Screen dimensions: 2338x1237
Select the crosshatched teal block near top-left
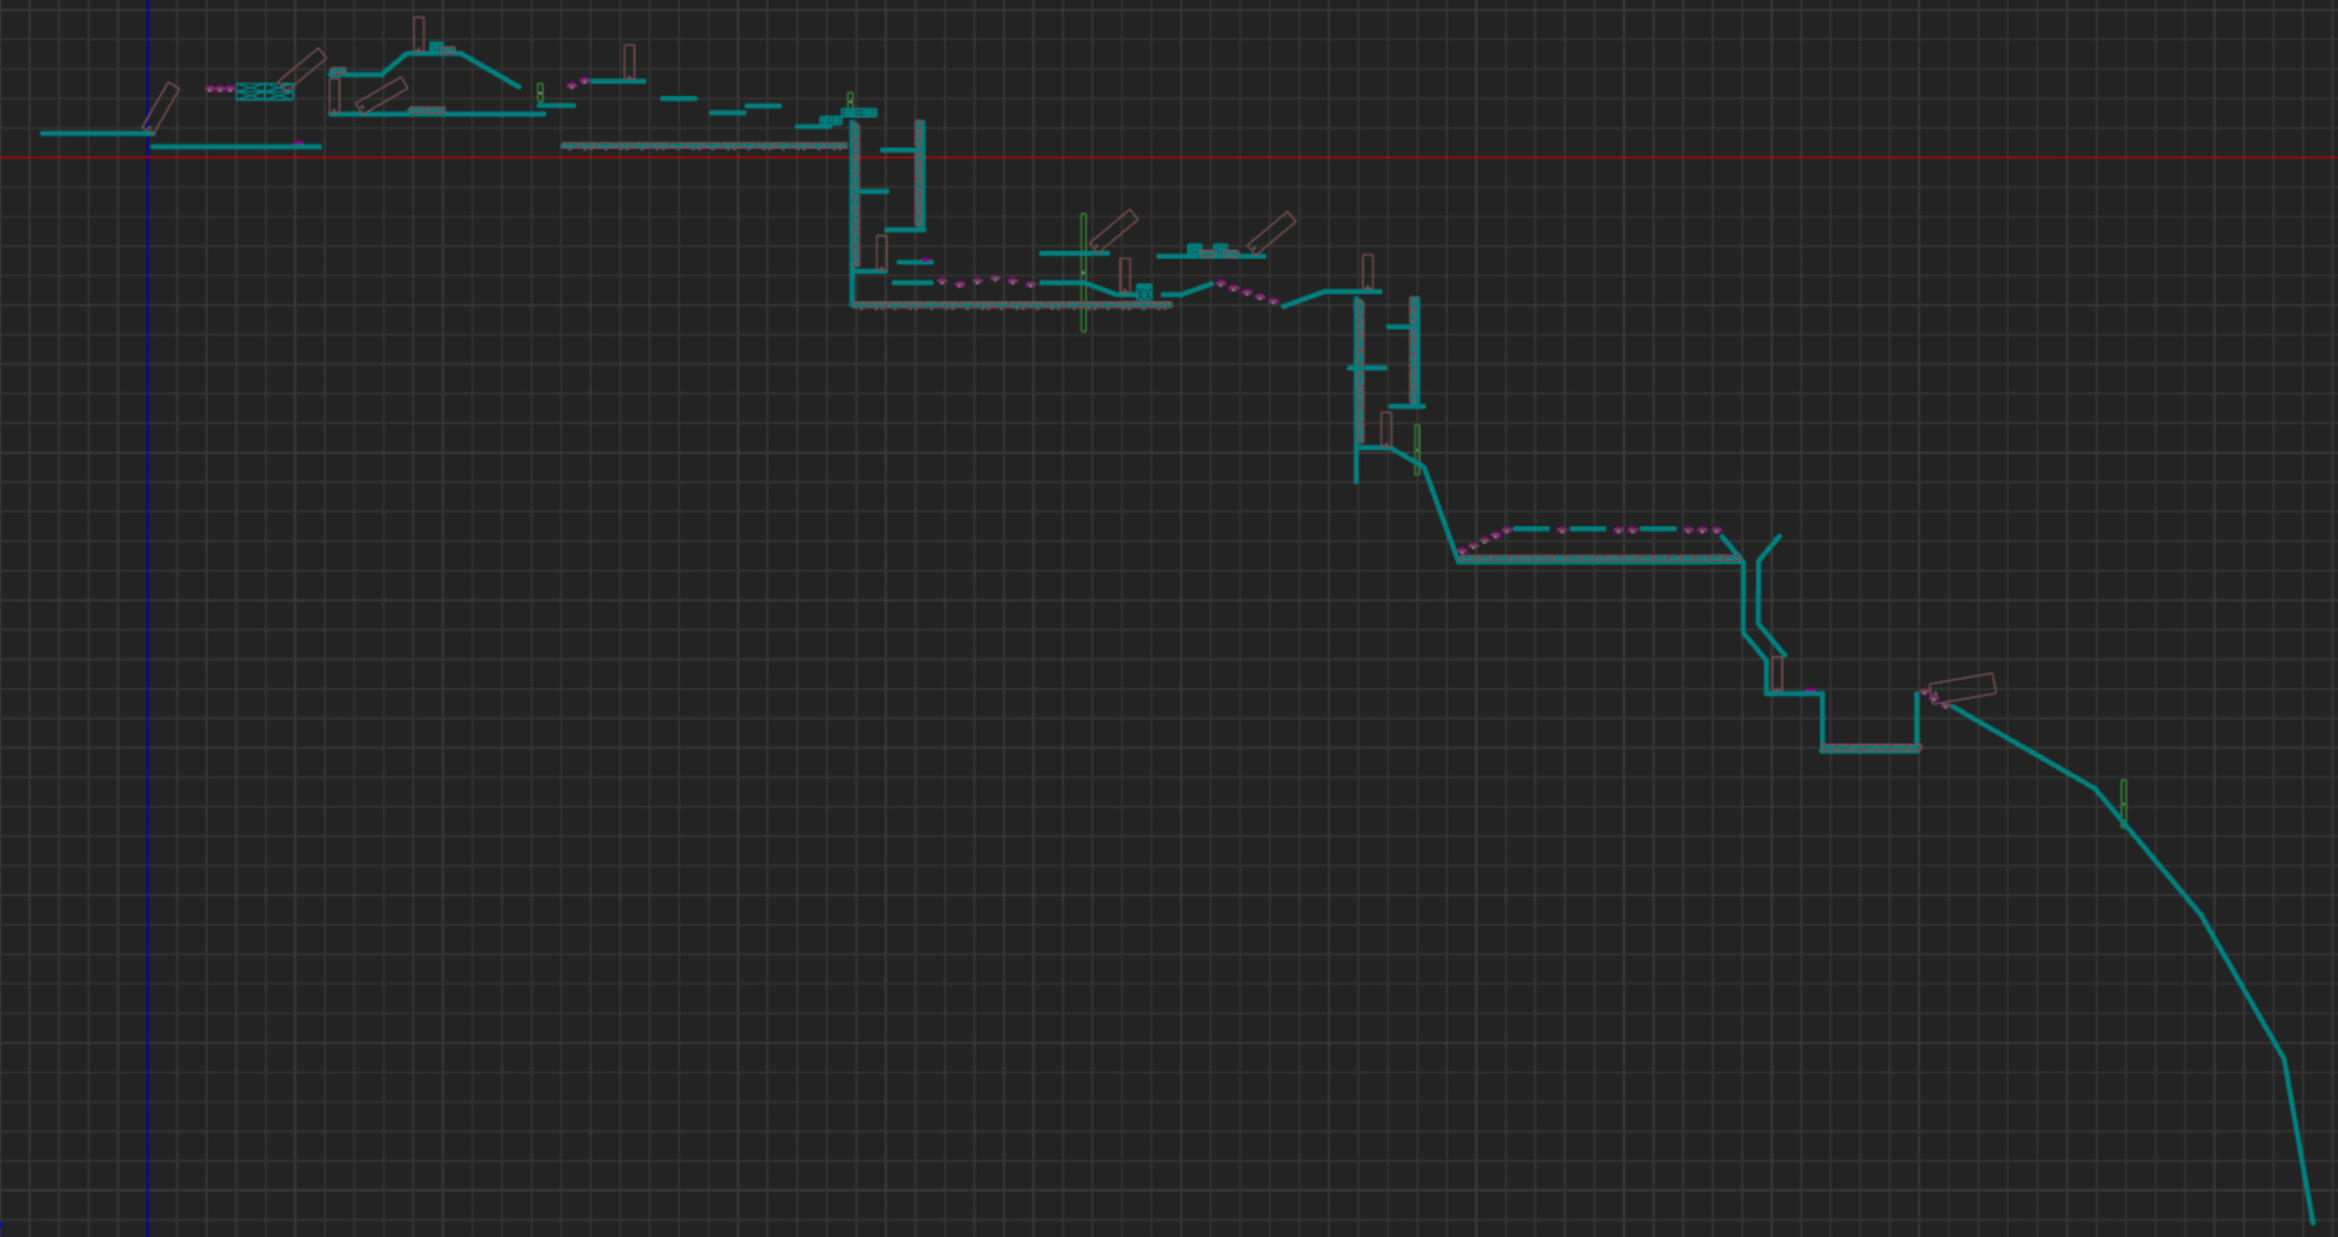pyautogui.click(x=264, y=91)
